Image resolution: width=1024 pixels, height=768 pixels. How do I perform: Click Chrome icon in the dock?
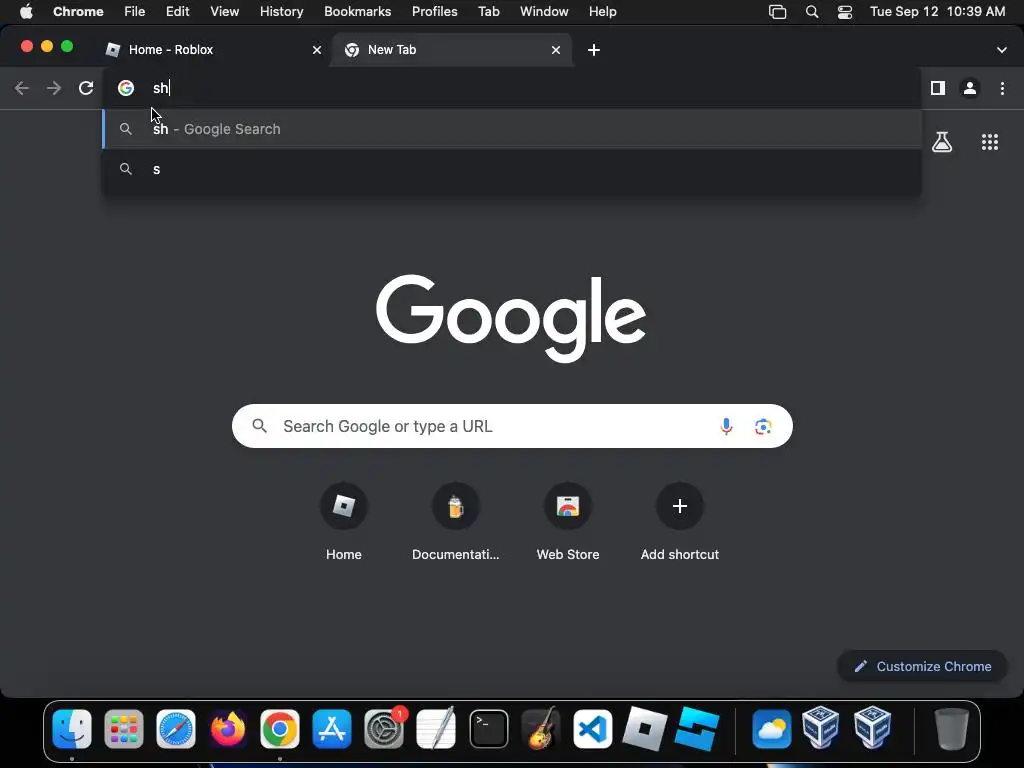coord(280,729)
